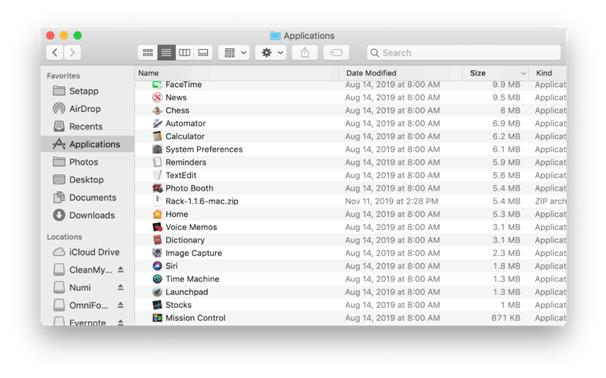Viewport: 606px width, 378px height.
Task: Eject the Numi volume
Action: (x=121, y=288)
